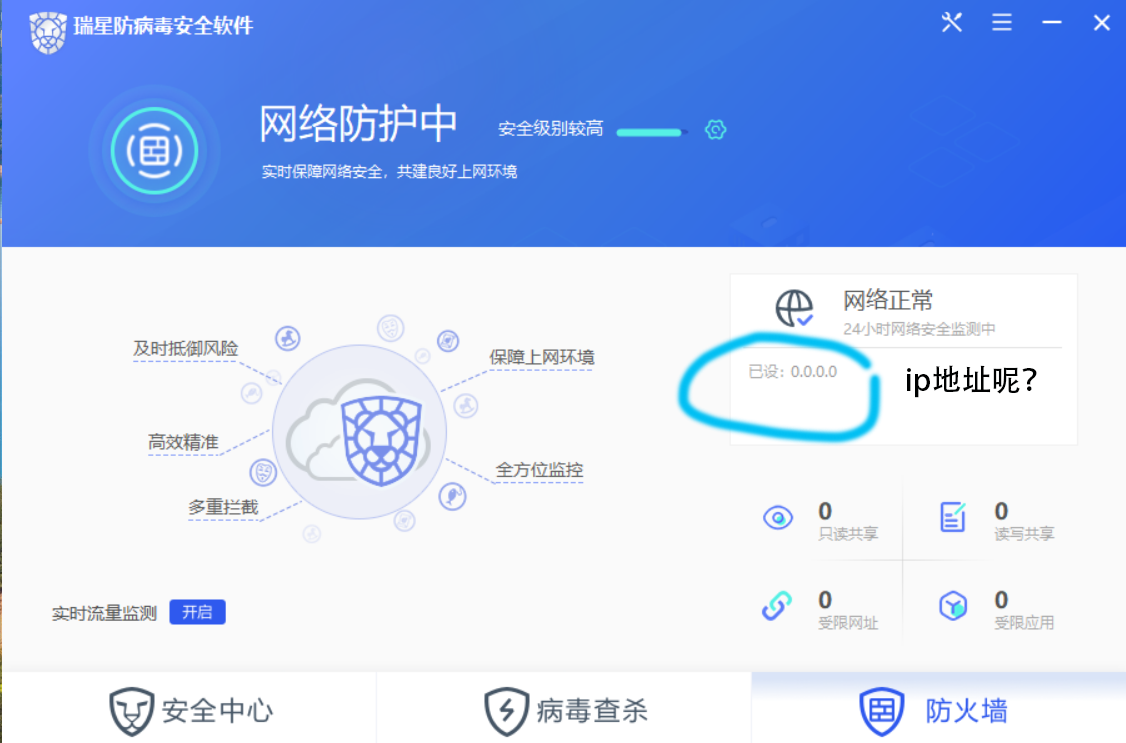Open the 只读共享 eye icon
This screenshot has width=1126, height=743.
click(x=778, y=518)
